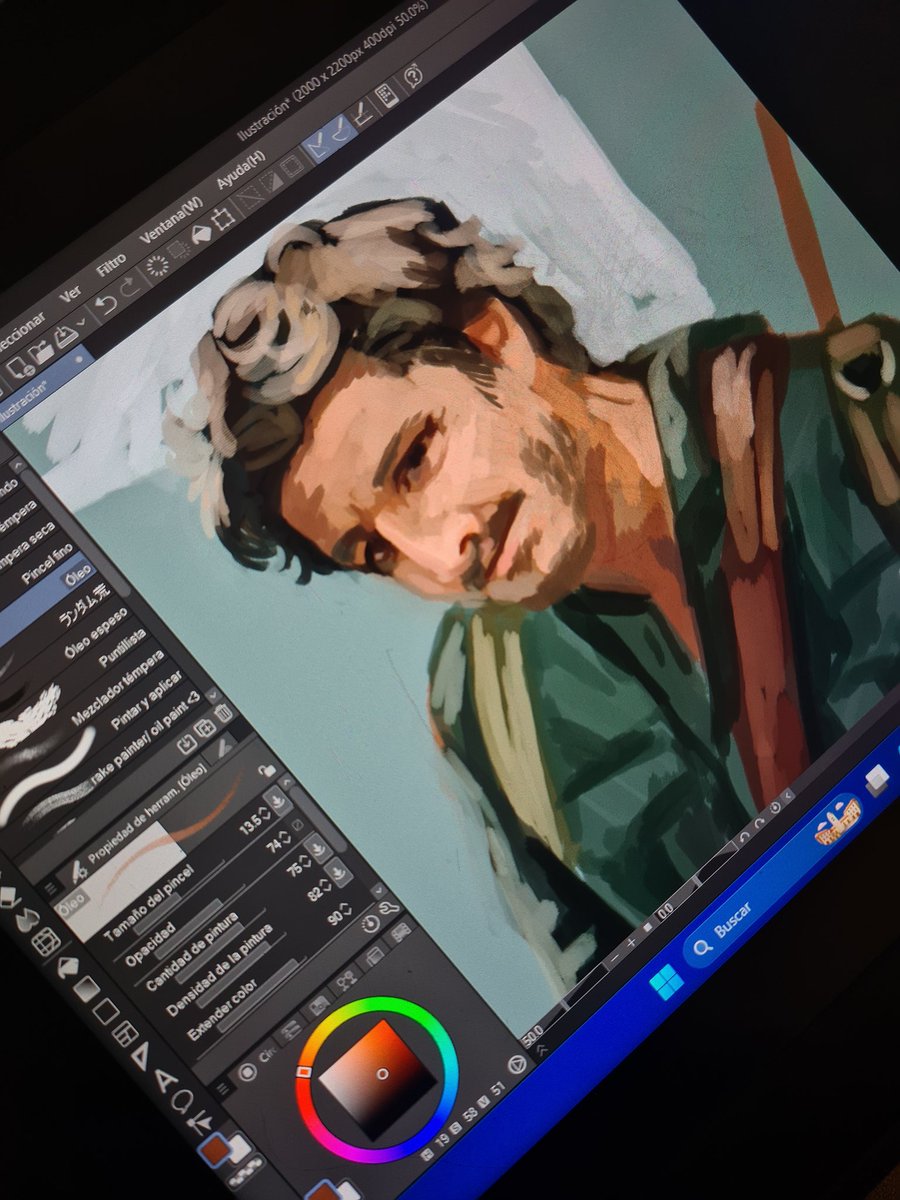900x1200 pixels.
Task: Click the Undo arrow in the toolbar
Action: pyautogui.click(x=106, y=302)
